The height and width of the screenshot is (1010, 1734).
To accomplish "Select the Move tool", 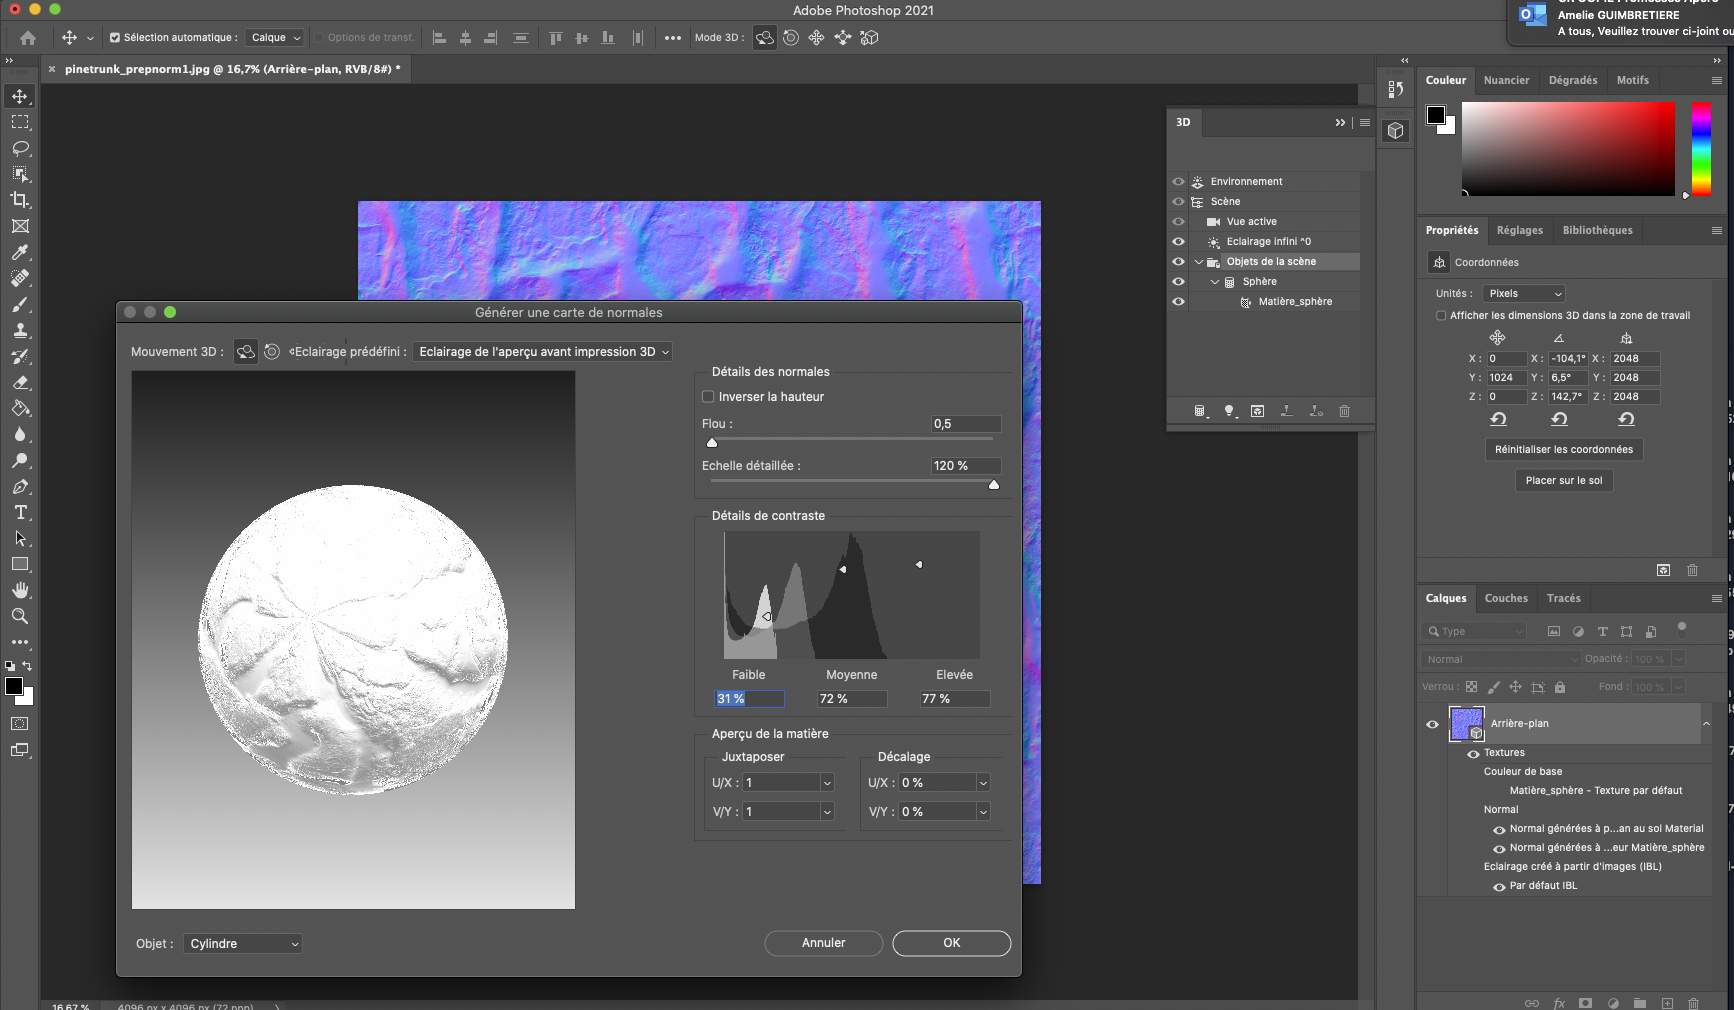I will (x=20, y=96).
